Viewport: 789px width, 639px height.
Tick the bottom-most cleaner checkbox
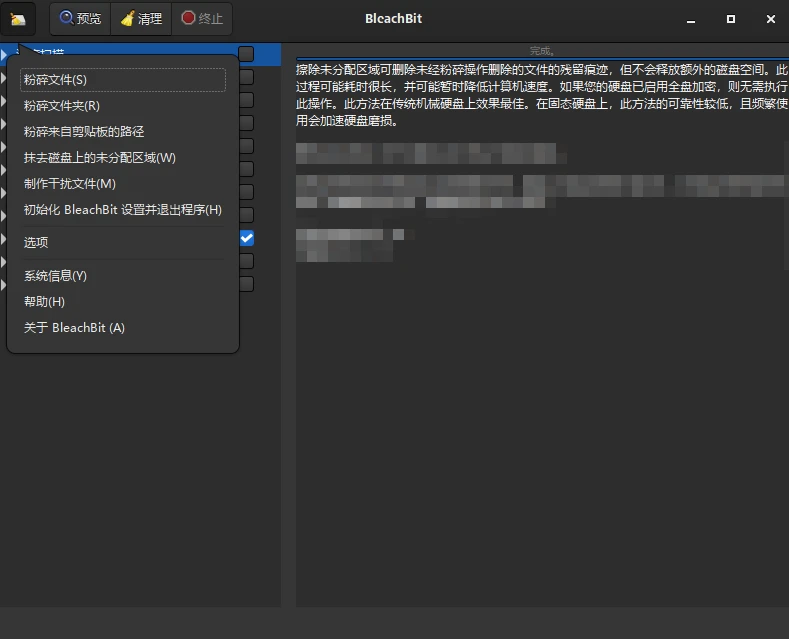[x=247, y=284]
